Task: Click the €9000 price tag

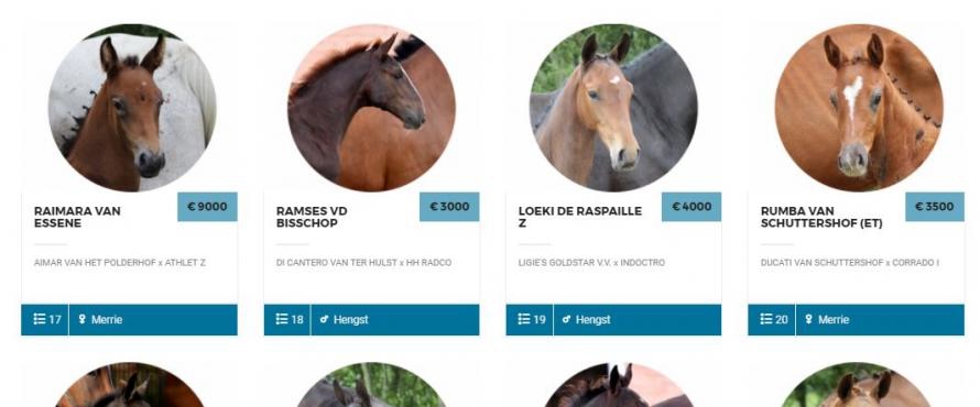Action: pyautogui.click(x=208, y=207)
